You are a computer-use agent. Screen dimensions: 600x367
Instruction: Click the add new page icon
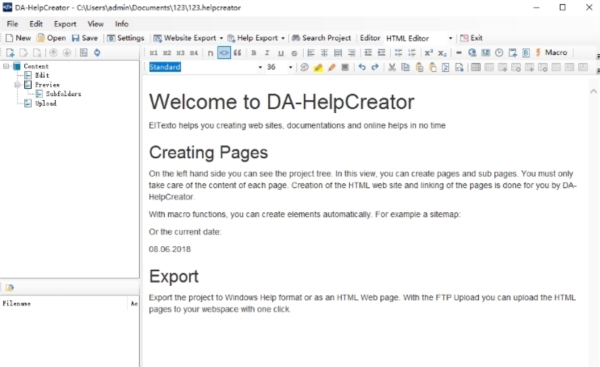pos(10,53)
